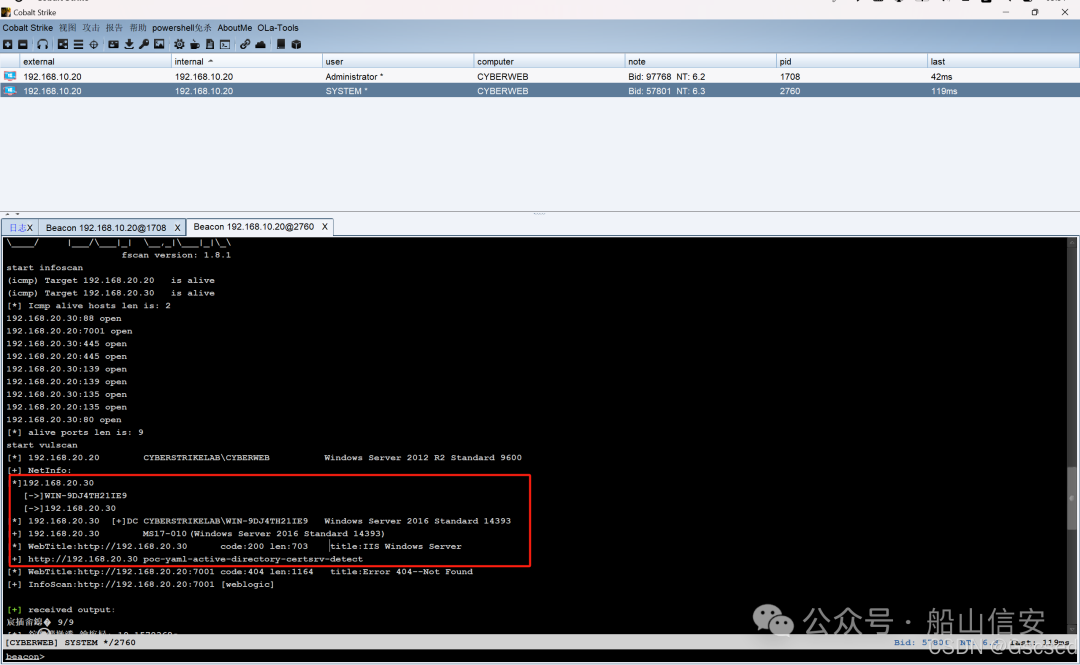Click CYBERWEB in the Administrator row
1080x665 pixels.
pos(503,76)
